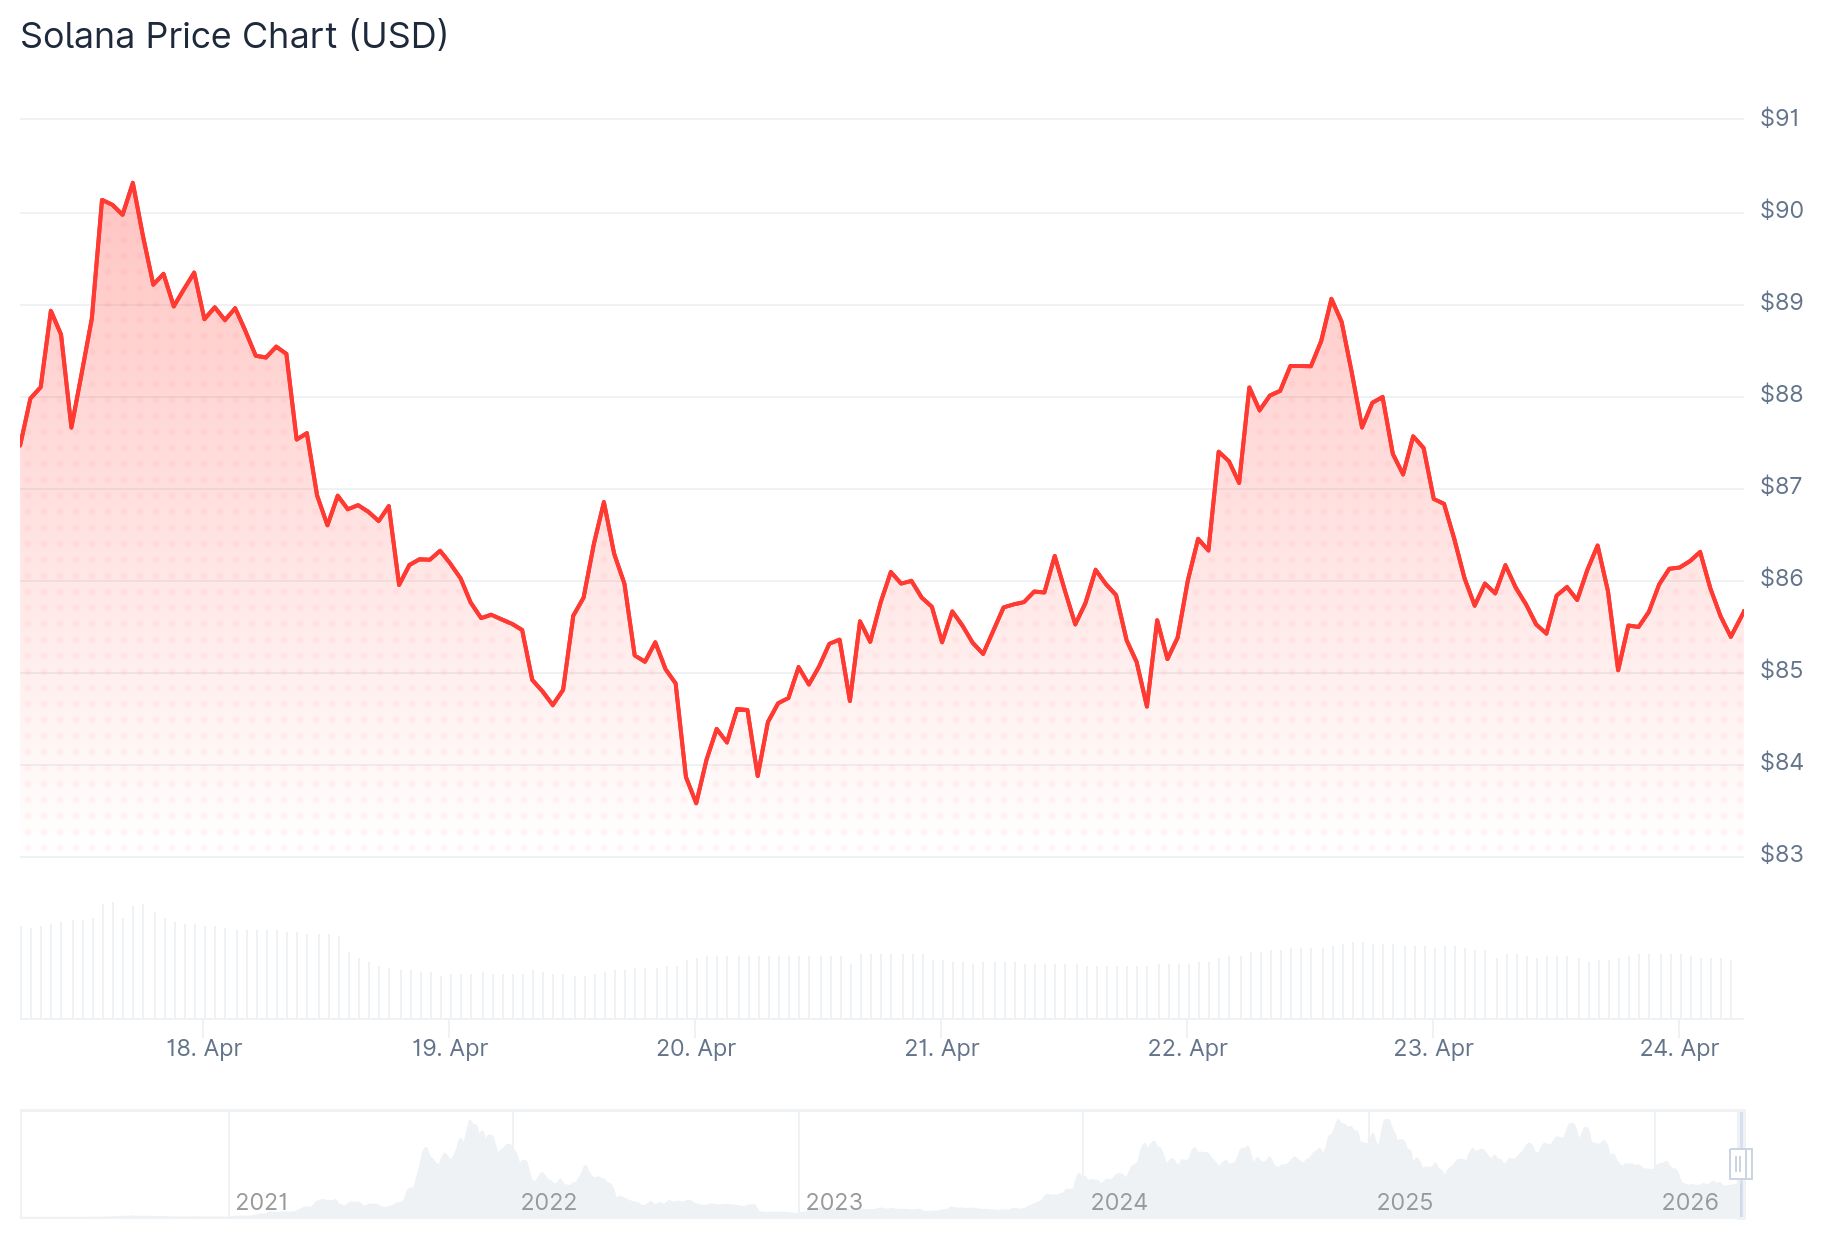Click the highest price peak above $90
Viewport: 1824px width, 1248px height.
[132, 183]
